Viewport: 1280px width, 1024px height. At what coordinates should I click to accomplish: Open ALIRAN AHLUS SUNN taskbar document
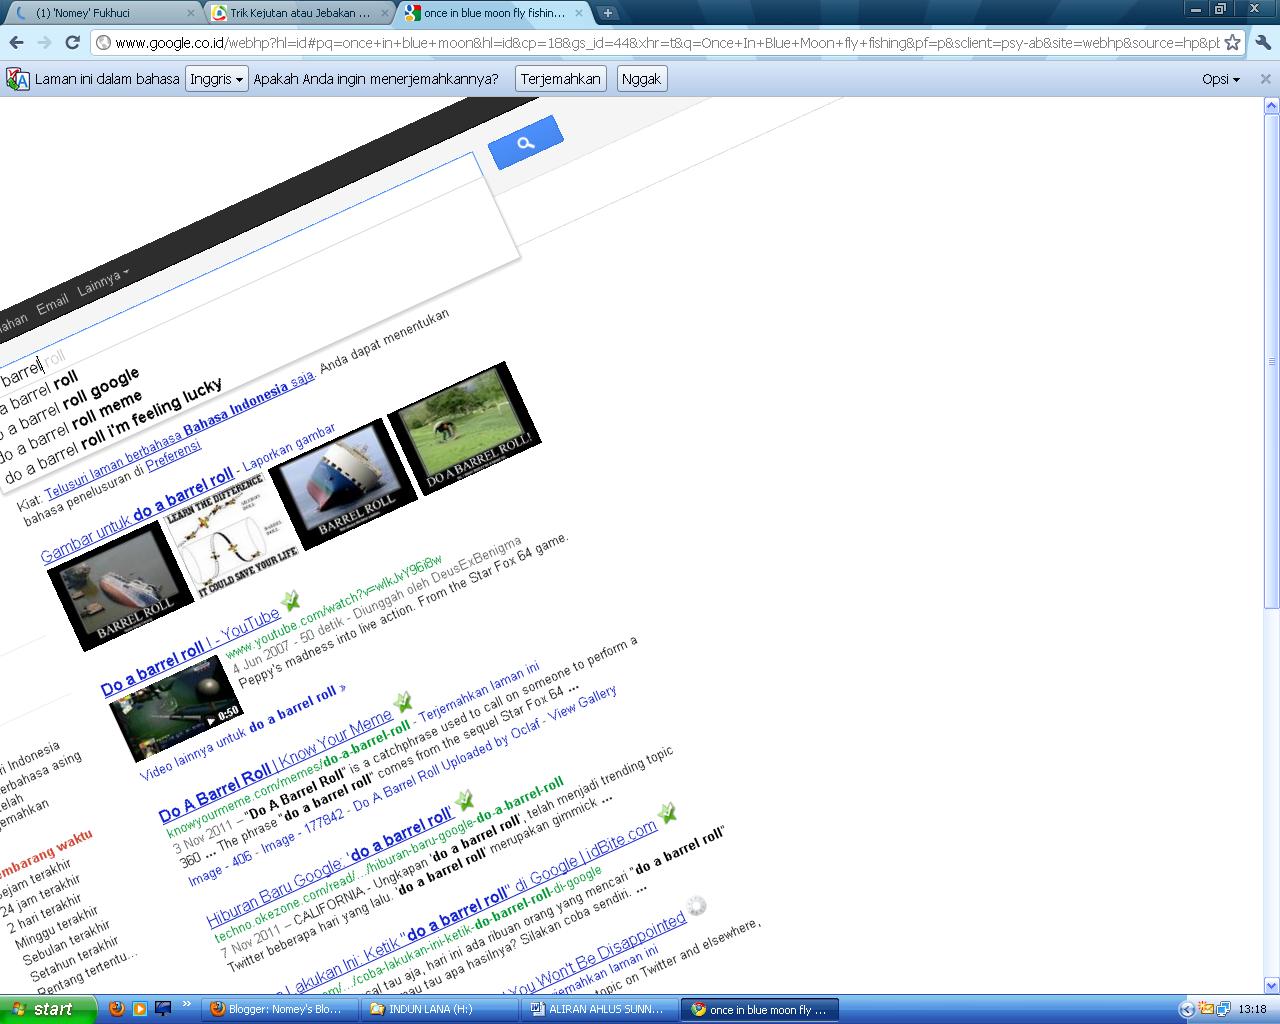[x=597, y=1009]
